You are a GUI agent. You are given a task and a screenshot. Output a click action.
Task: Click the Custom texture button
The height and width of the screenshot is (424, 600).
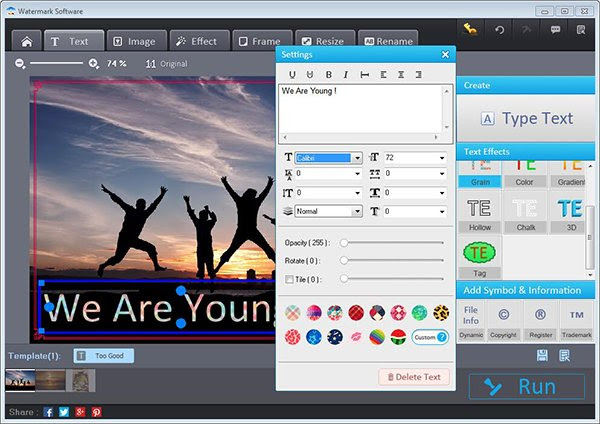click(x=430, y=337)
